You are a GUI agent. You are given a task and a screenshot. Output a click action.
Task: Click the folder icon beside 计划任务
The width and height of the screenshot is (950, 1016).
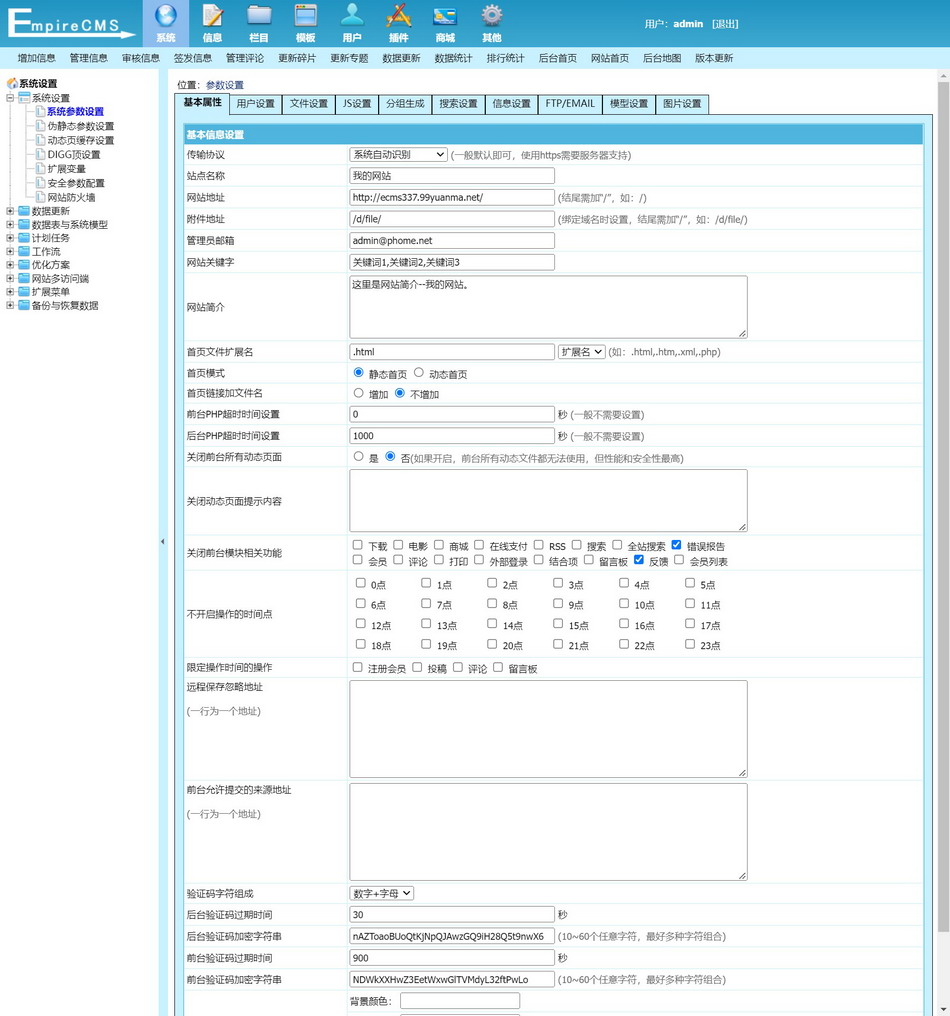click(24, 238)
